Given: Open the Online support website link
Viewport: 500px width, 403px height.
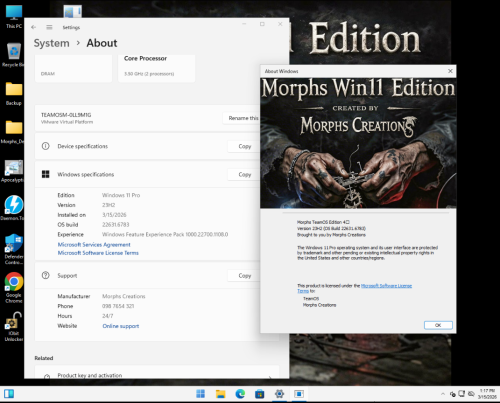Looking at the screenshot, I should click(121, 326).
